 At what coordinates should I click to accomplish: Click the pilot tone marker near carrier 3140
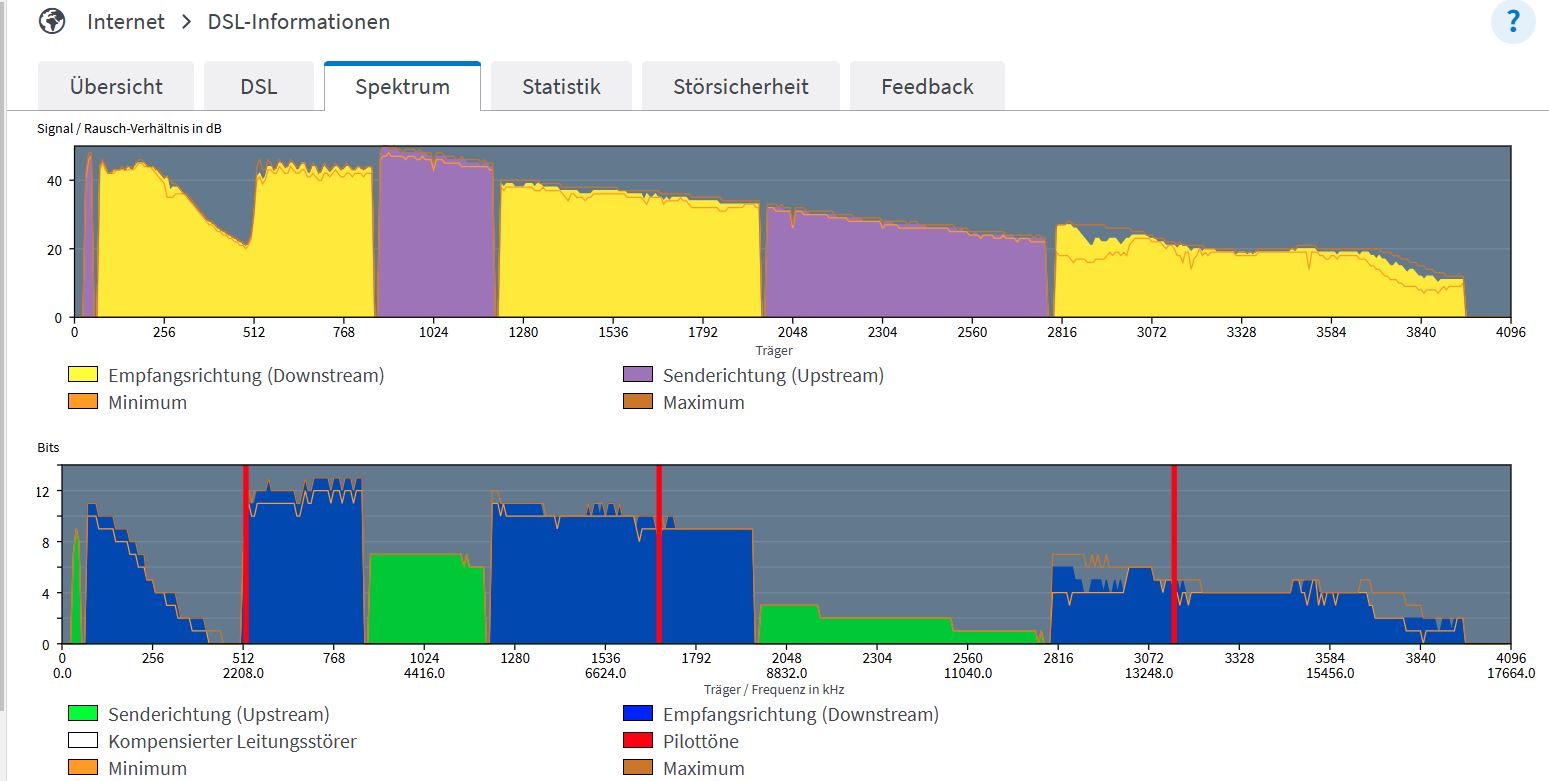point(1174,554)
